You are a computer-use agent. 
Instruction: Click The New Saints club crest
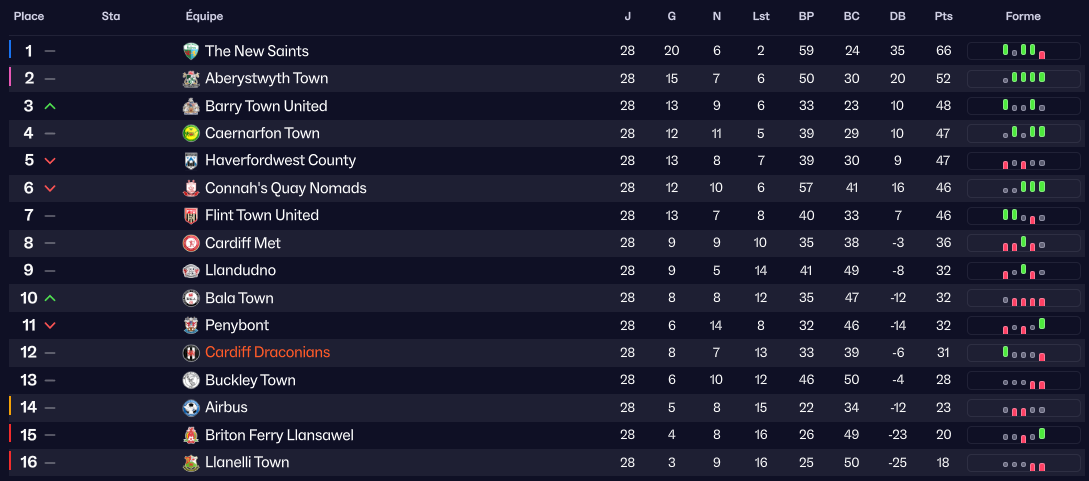click(x=191, y=51)
